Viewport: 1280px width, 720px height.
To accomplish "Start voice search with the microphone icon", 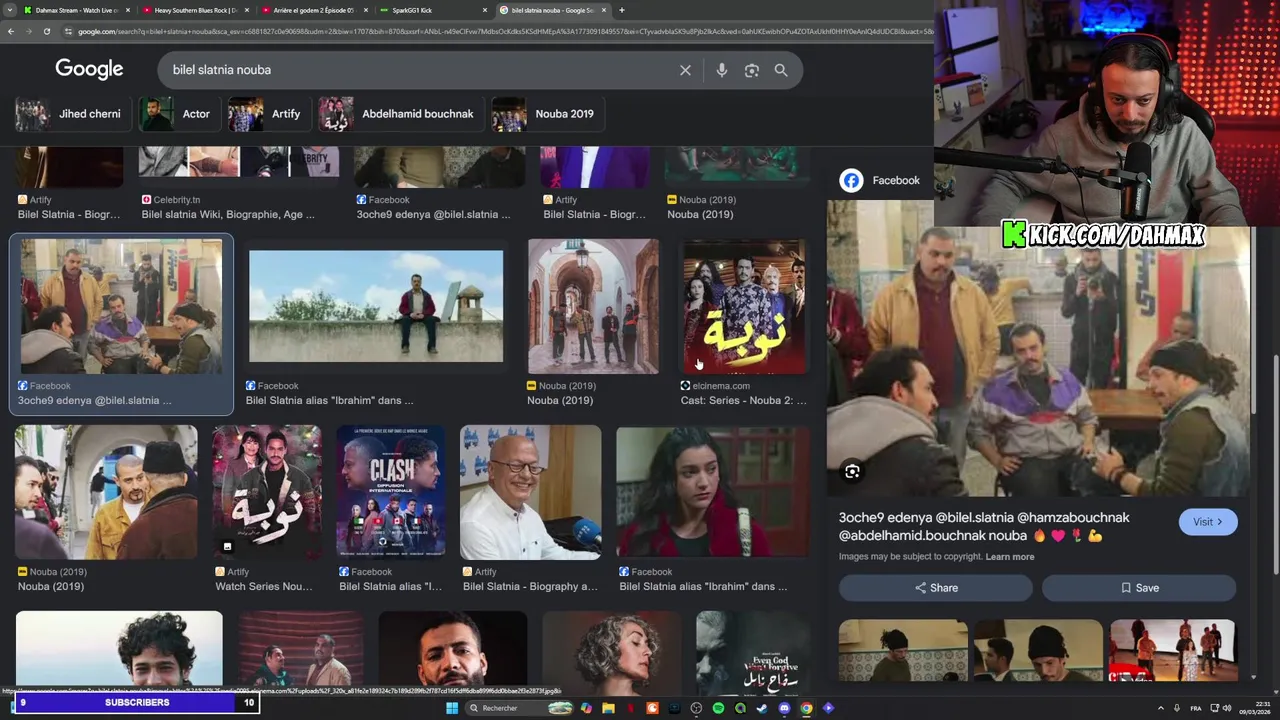I will pyautogui.click(x=721, y=70).
